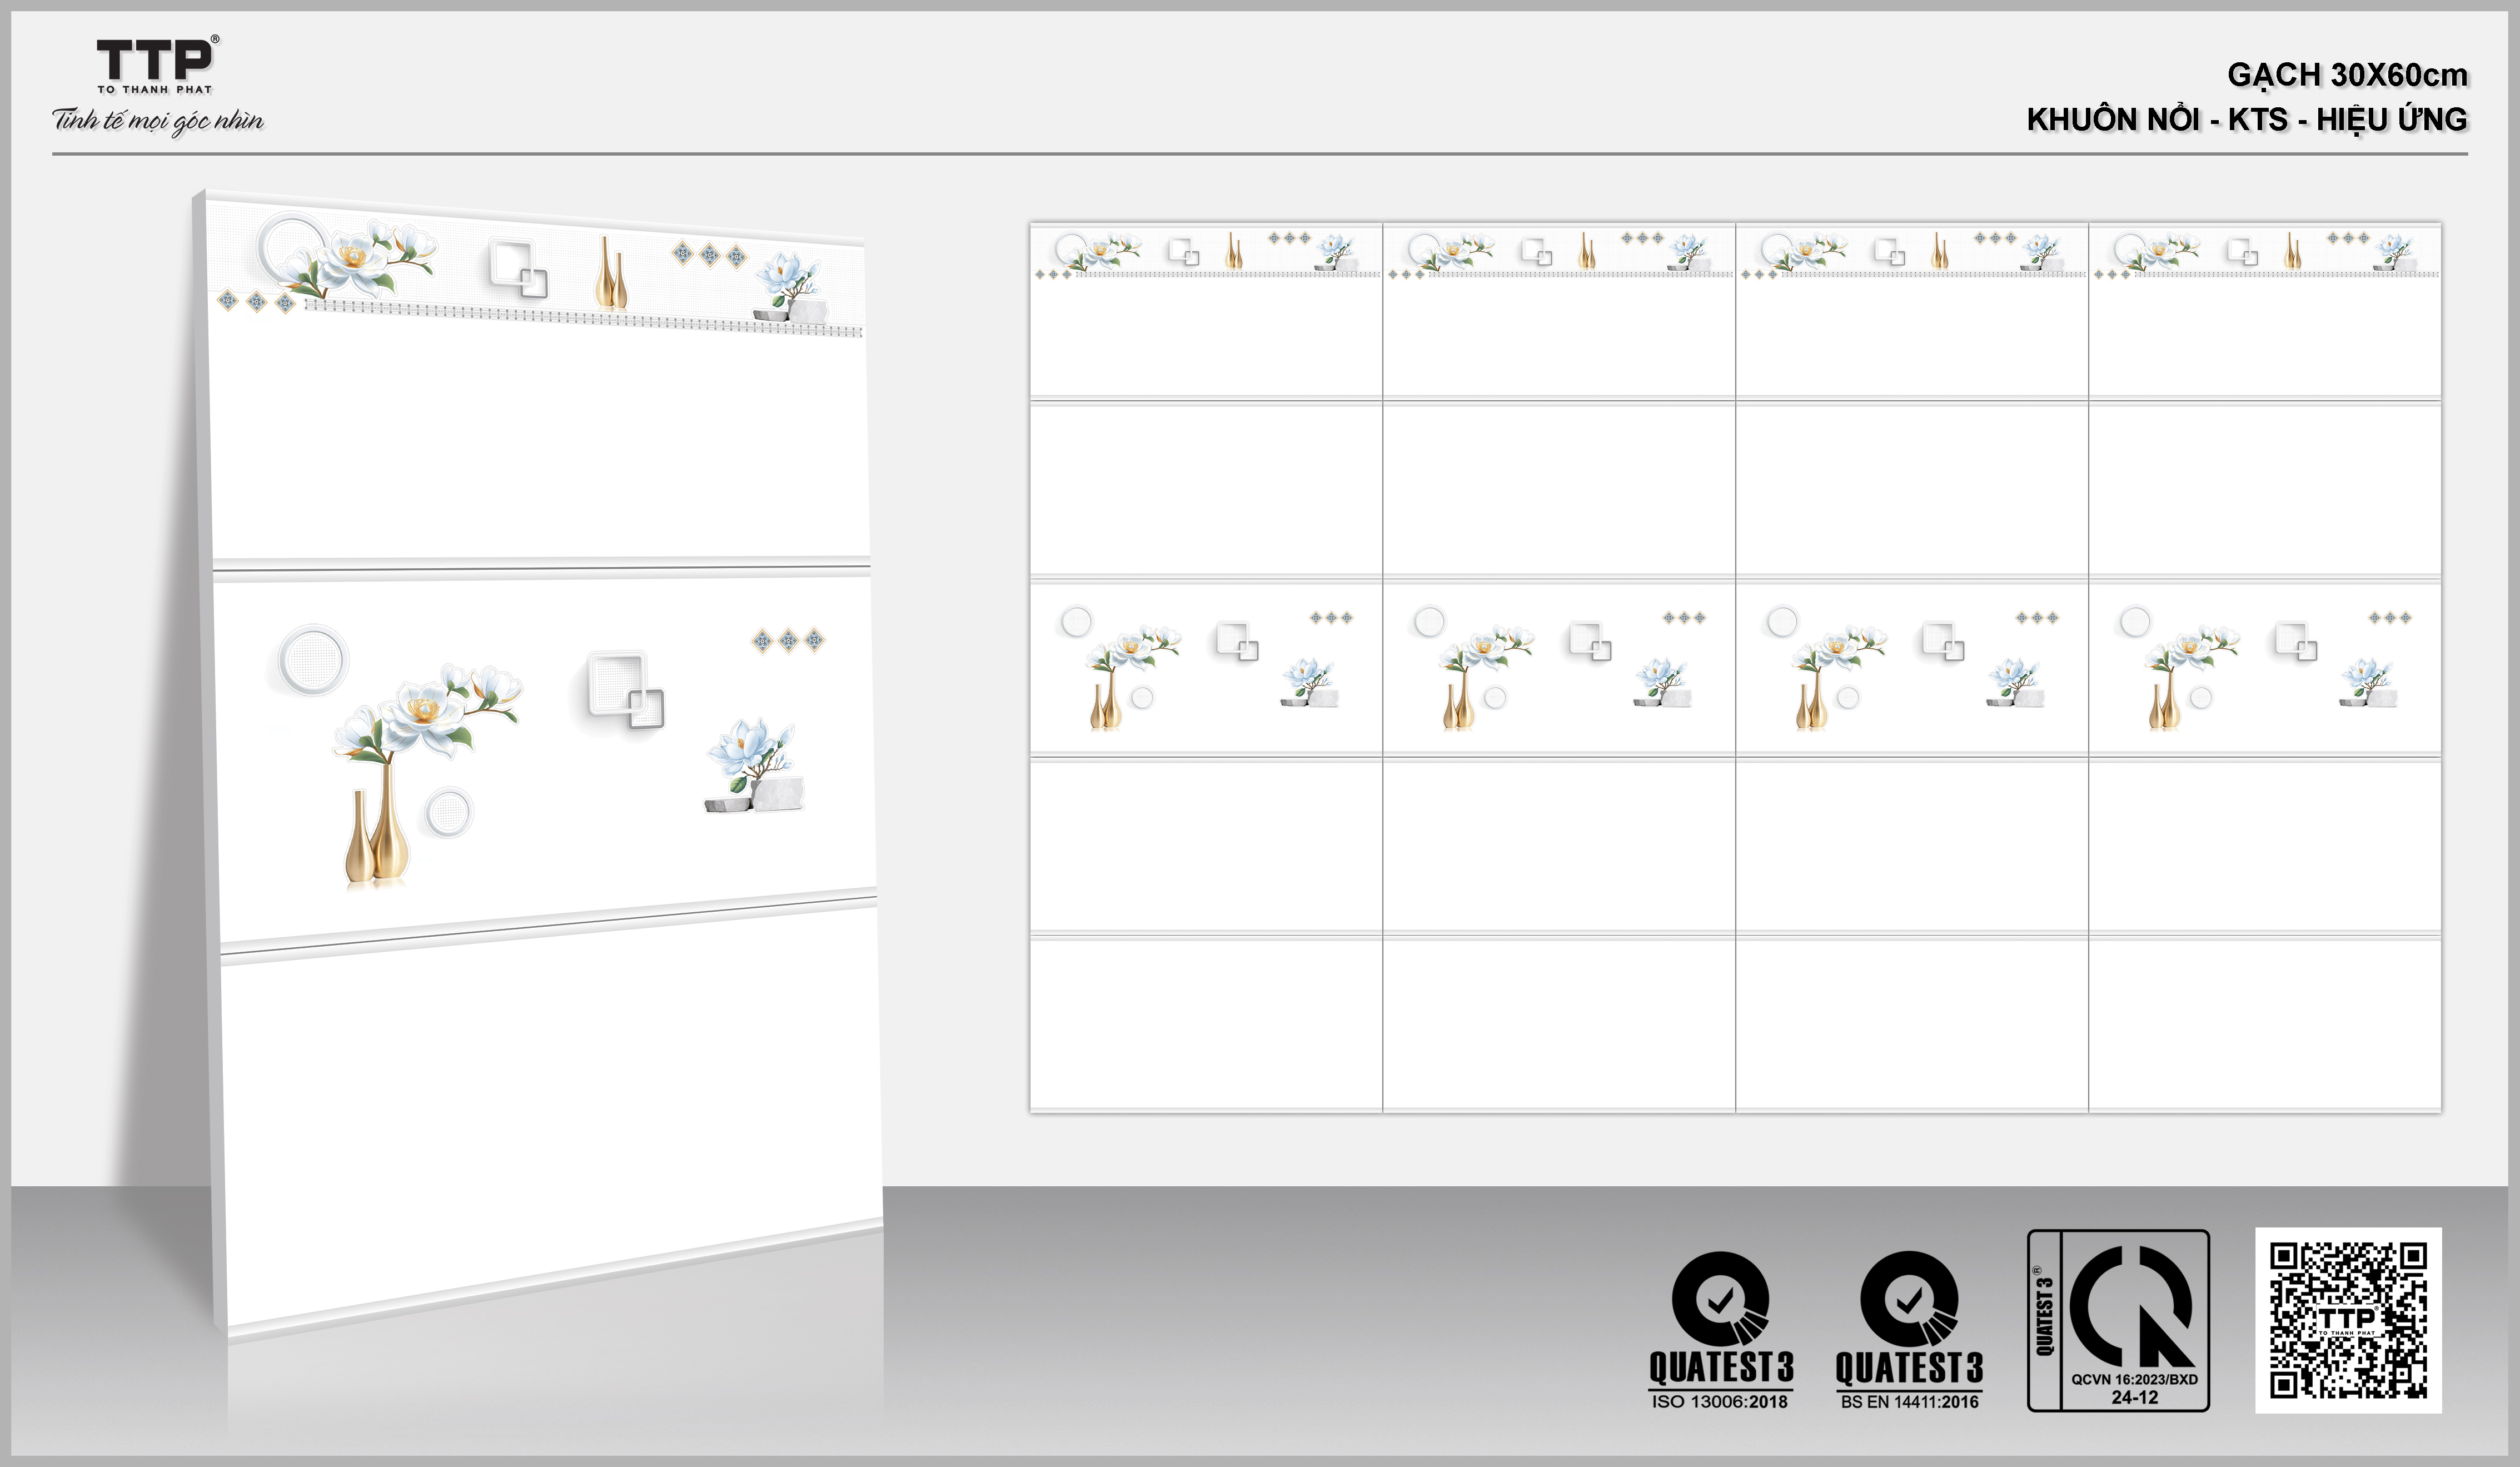Open the QUATEST3 BS EN 14411:2016 certification logo
This screenshot has width=2520, height=1467.
click(1909, 1330)
